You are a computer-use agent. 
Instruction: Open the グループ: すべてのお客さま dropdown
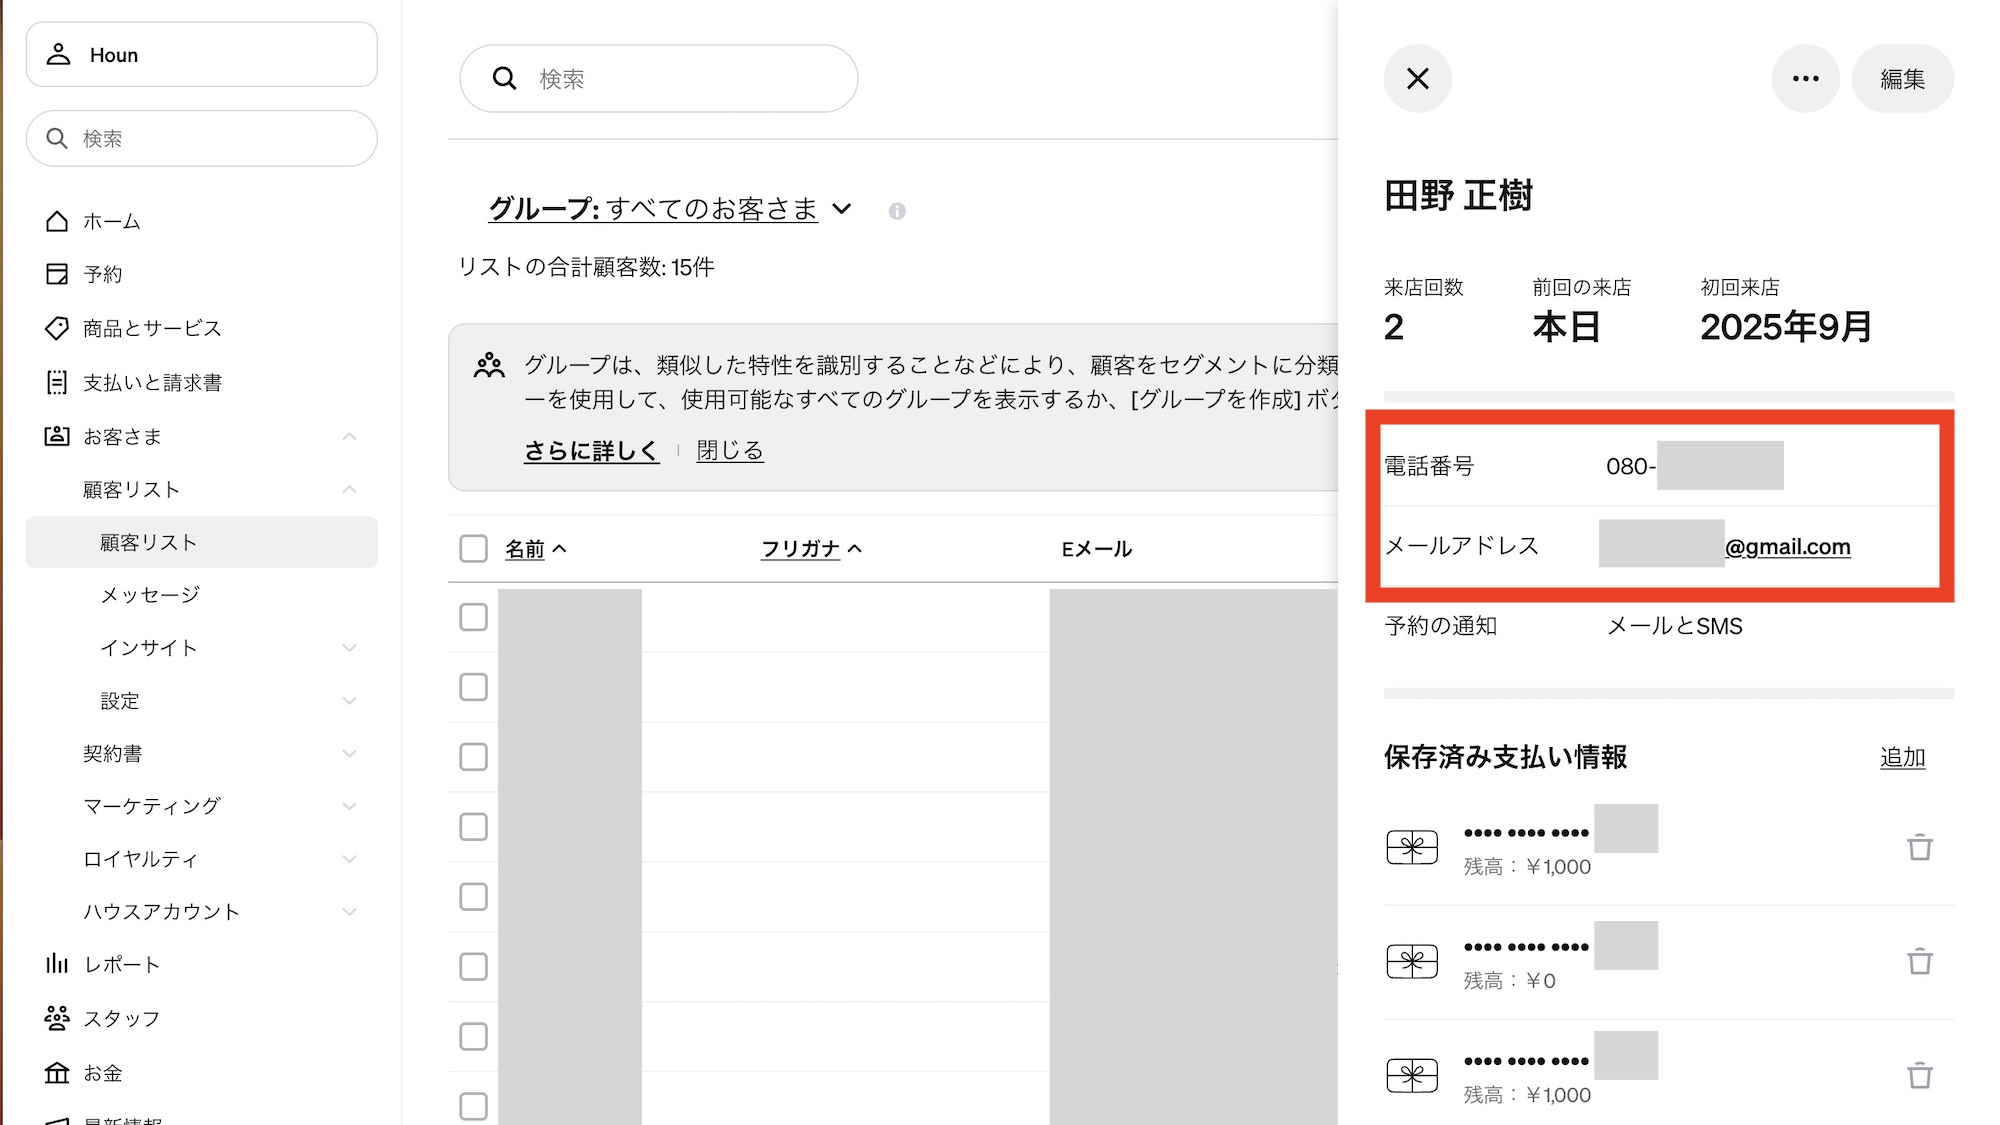pos(670,208)
